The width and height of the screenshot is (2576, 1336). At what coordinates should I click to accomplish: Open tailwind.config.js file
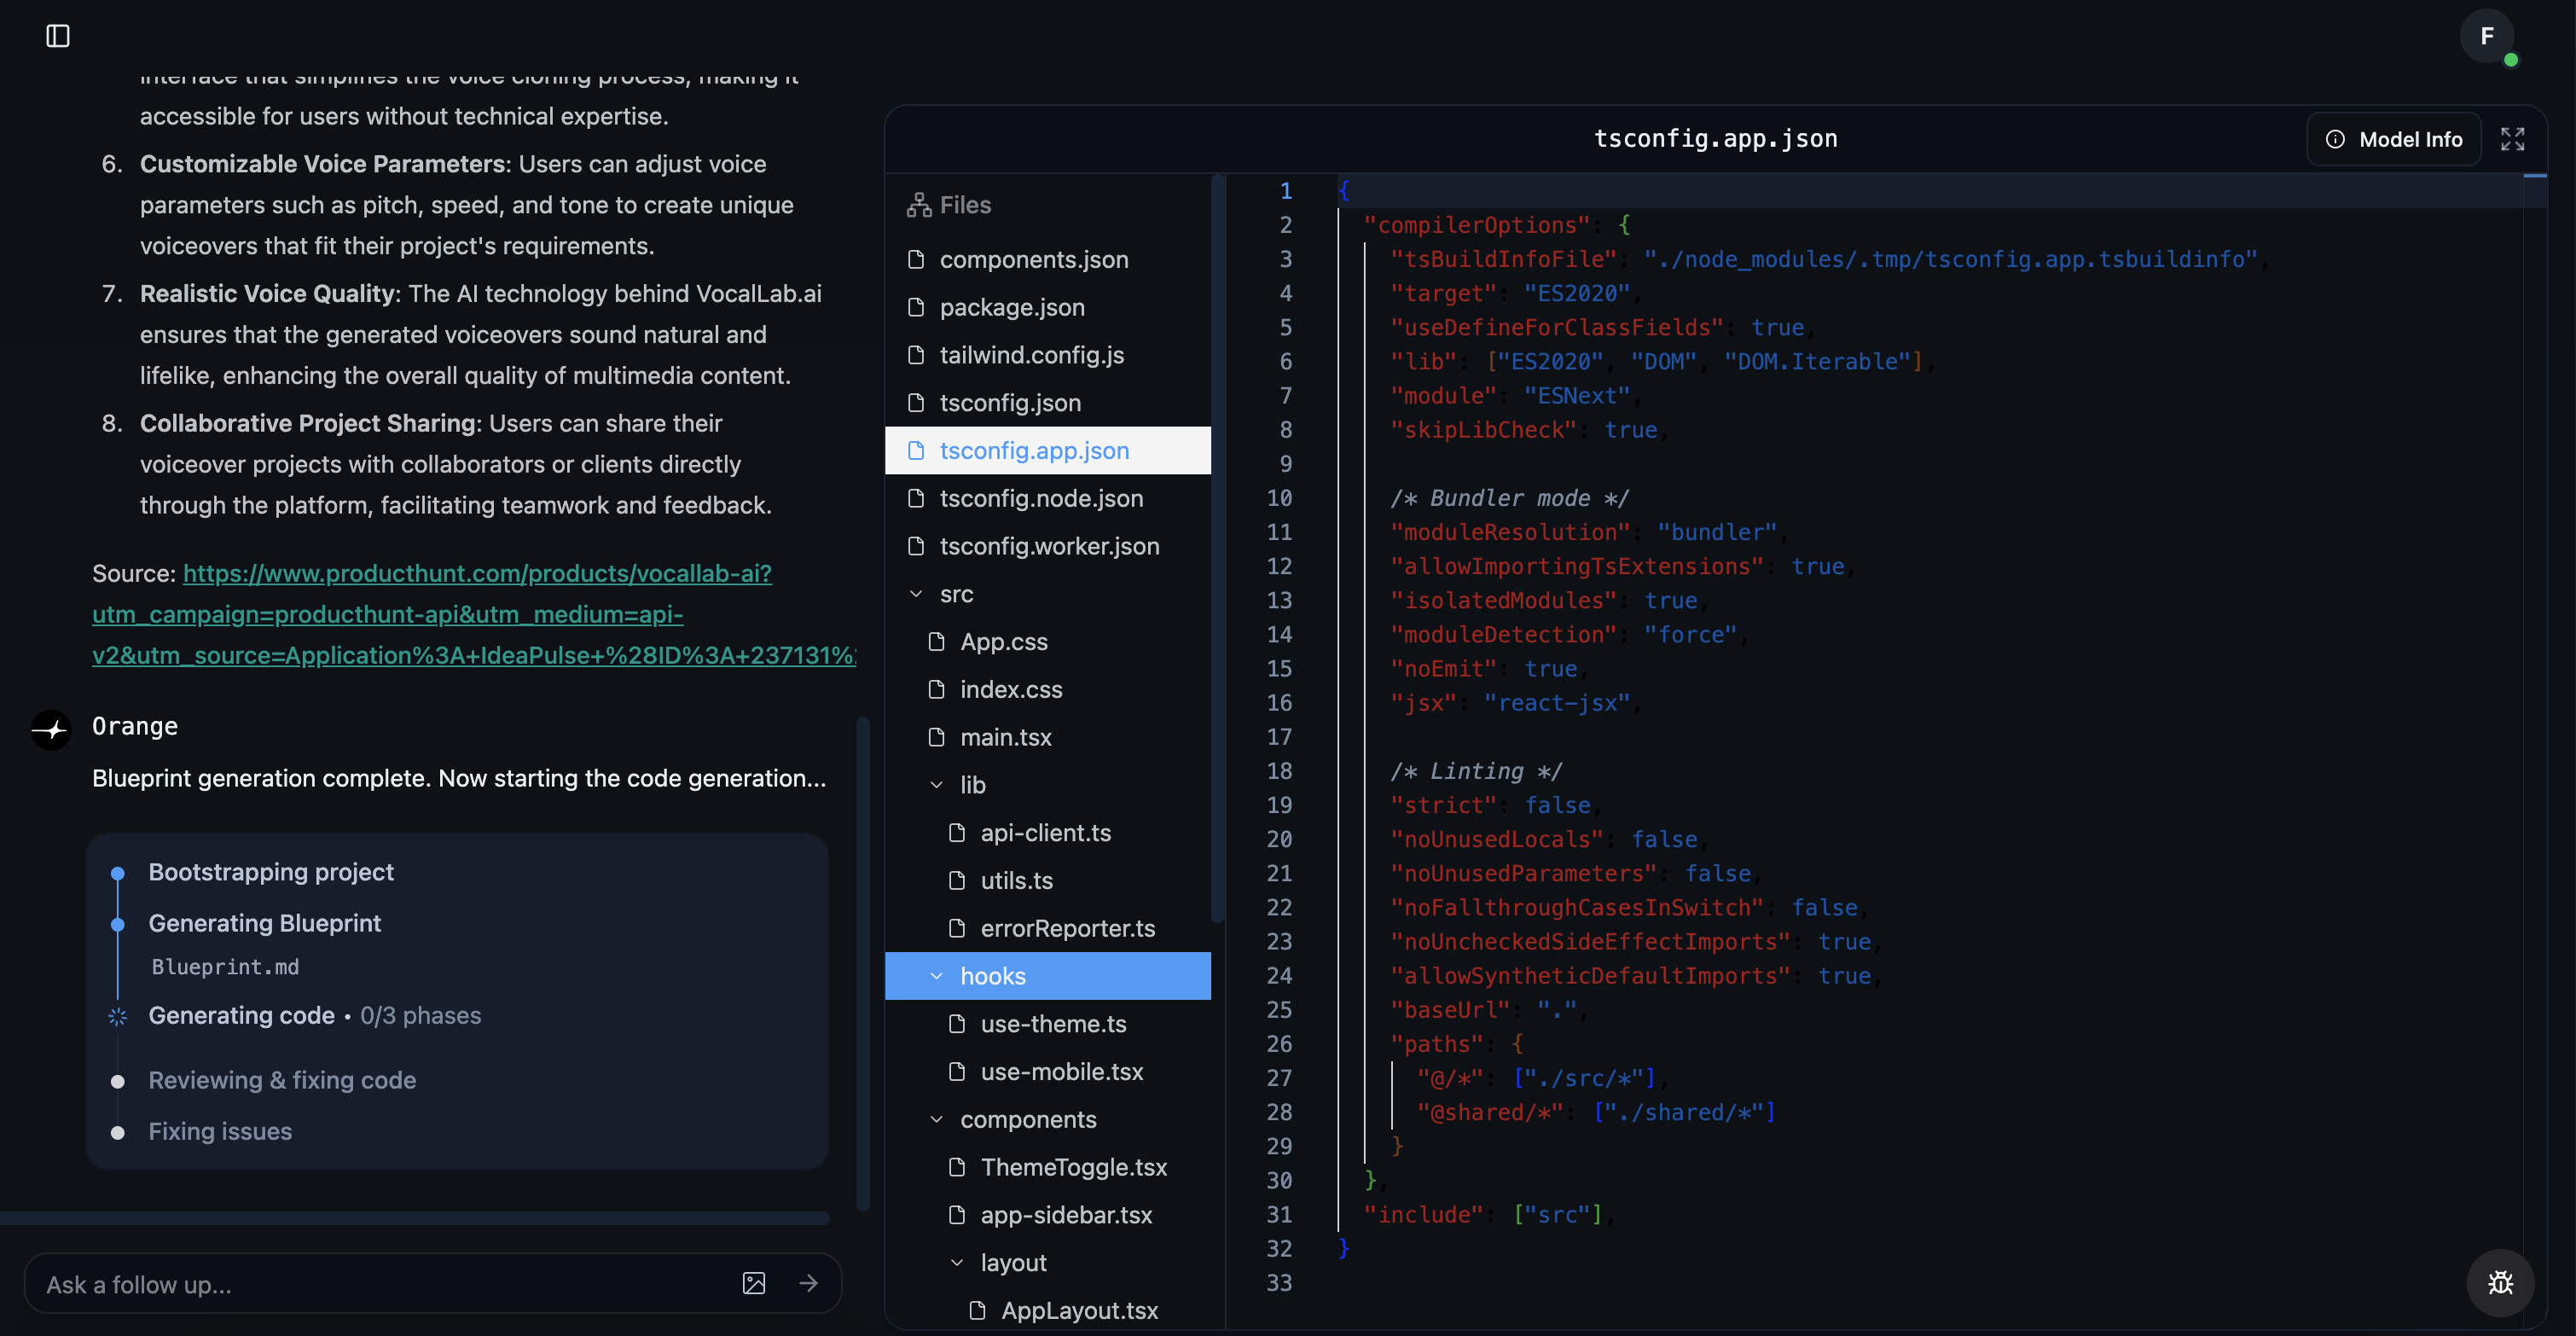coord(1031,355)
